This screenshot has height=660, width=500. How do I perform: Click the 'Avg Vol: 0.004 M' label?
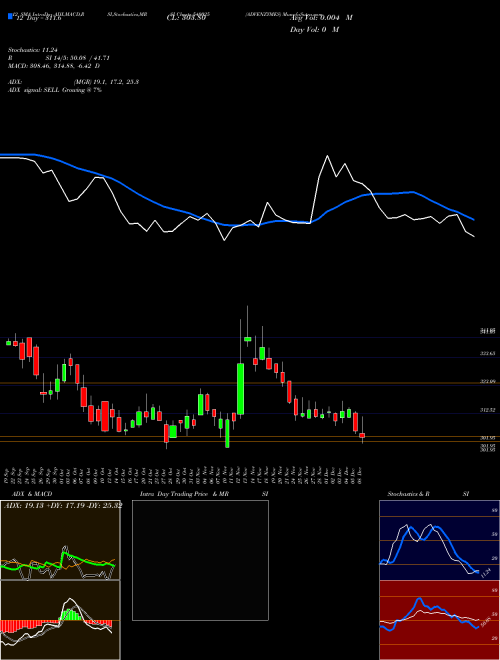click(321, 18)
